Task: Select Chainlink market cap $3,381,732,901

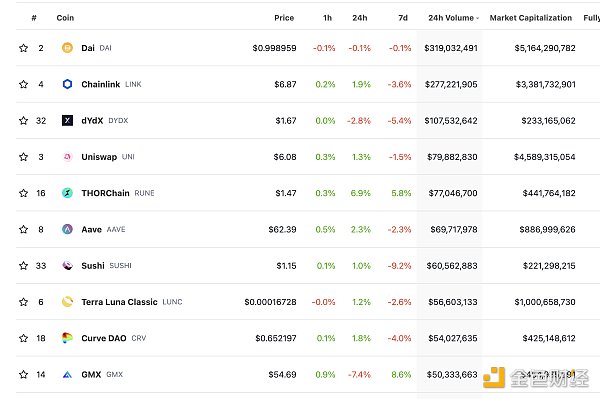Action: tap(546, 84)
